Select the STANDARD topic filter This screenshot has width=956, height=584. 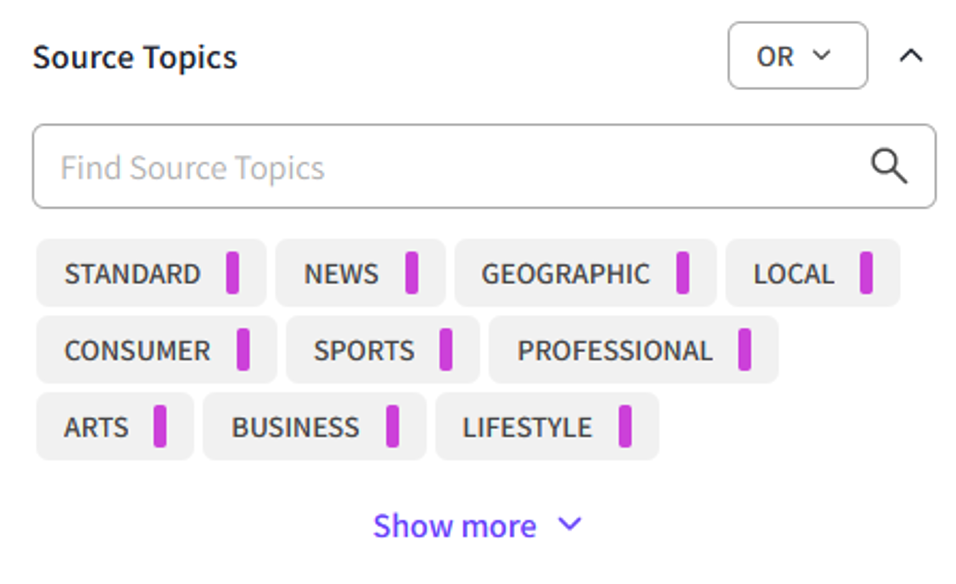coord(132,272)
